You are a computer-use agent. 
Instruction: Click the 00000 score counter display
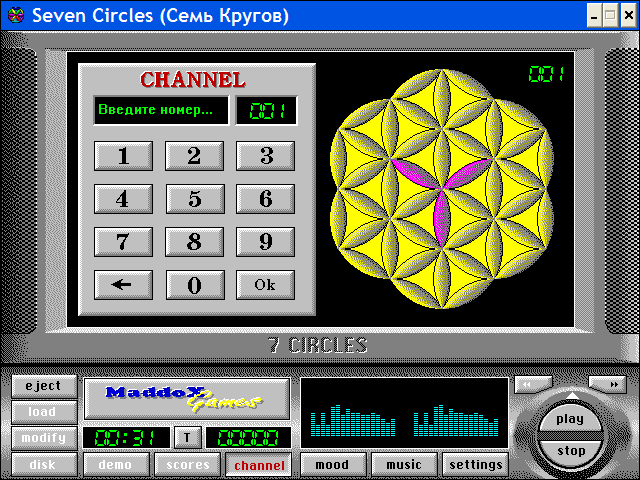click(x=249, y=438)
